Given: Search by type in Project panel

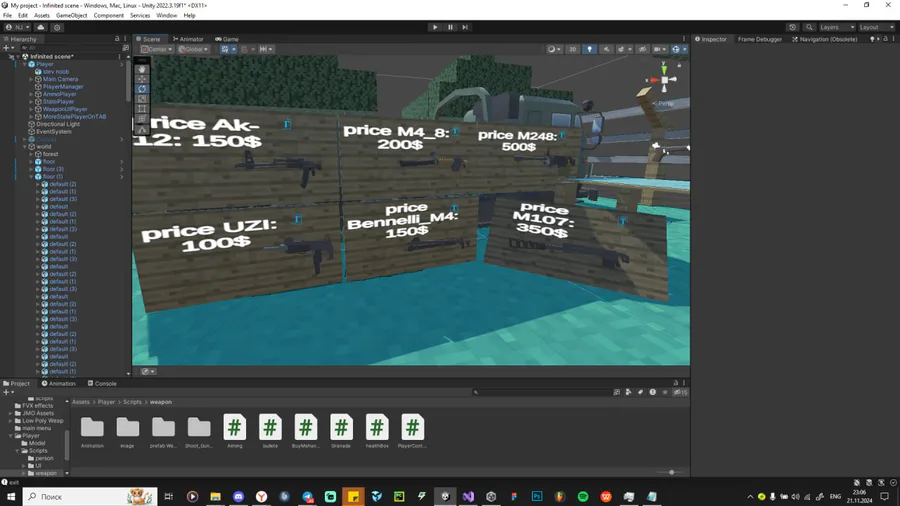Looking at the screenshot, I should 628,392.
